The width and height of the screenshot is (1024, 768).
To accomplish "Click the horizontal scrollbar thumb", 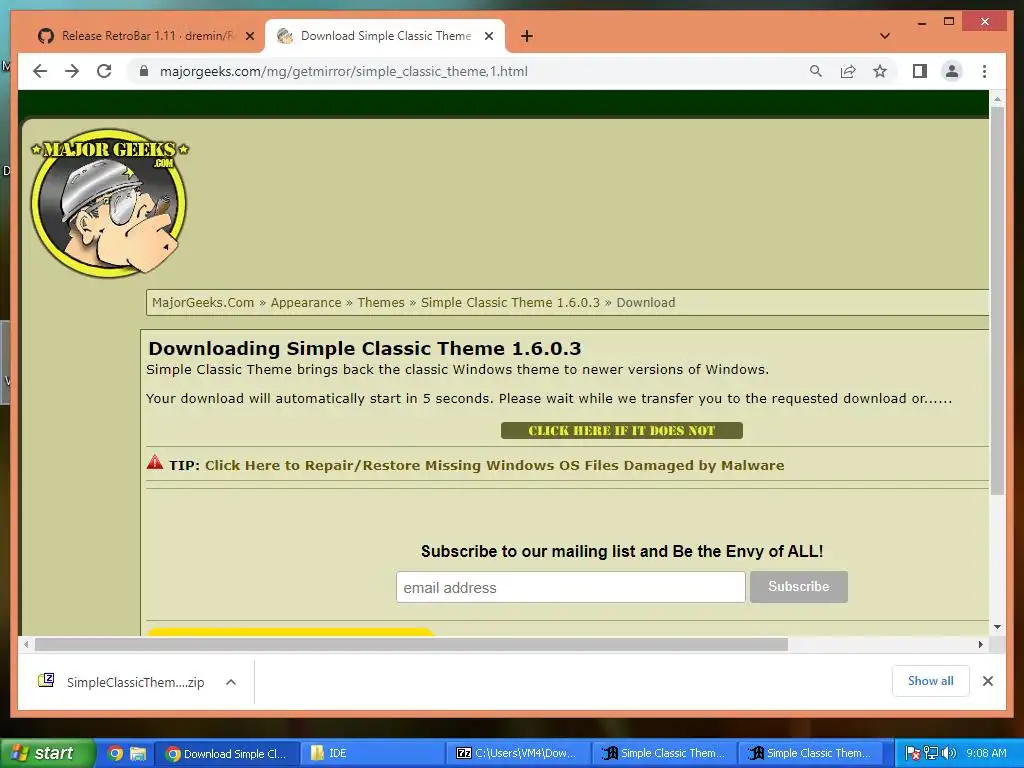I will (x=411, y=645).
